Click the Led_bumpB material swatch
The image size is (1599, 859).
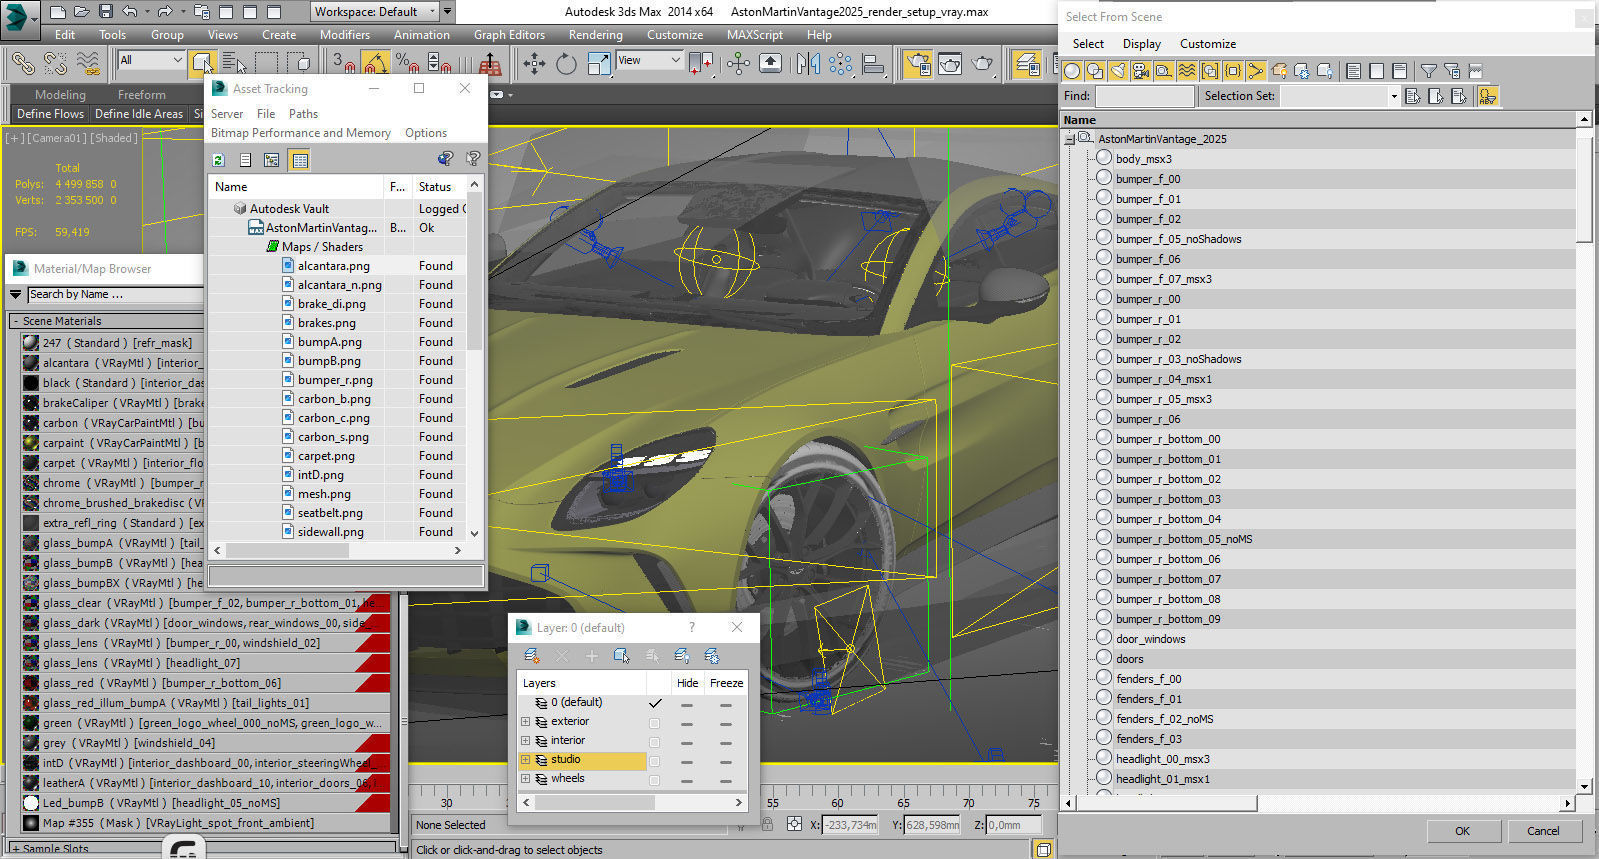tap(31, 803)
